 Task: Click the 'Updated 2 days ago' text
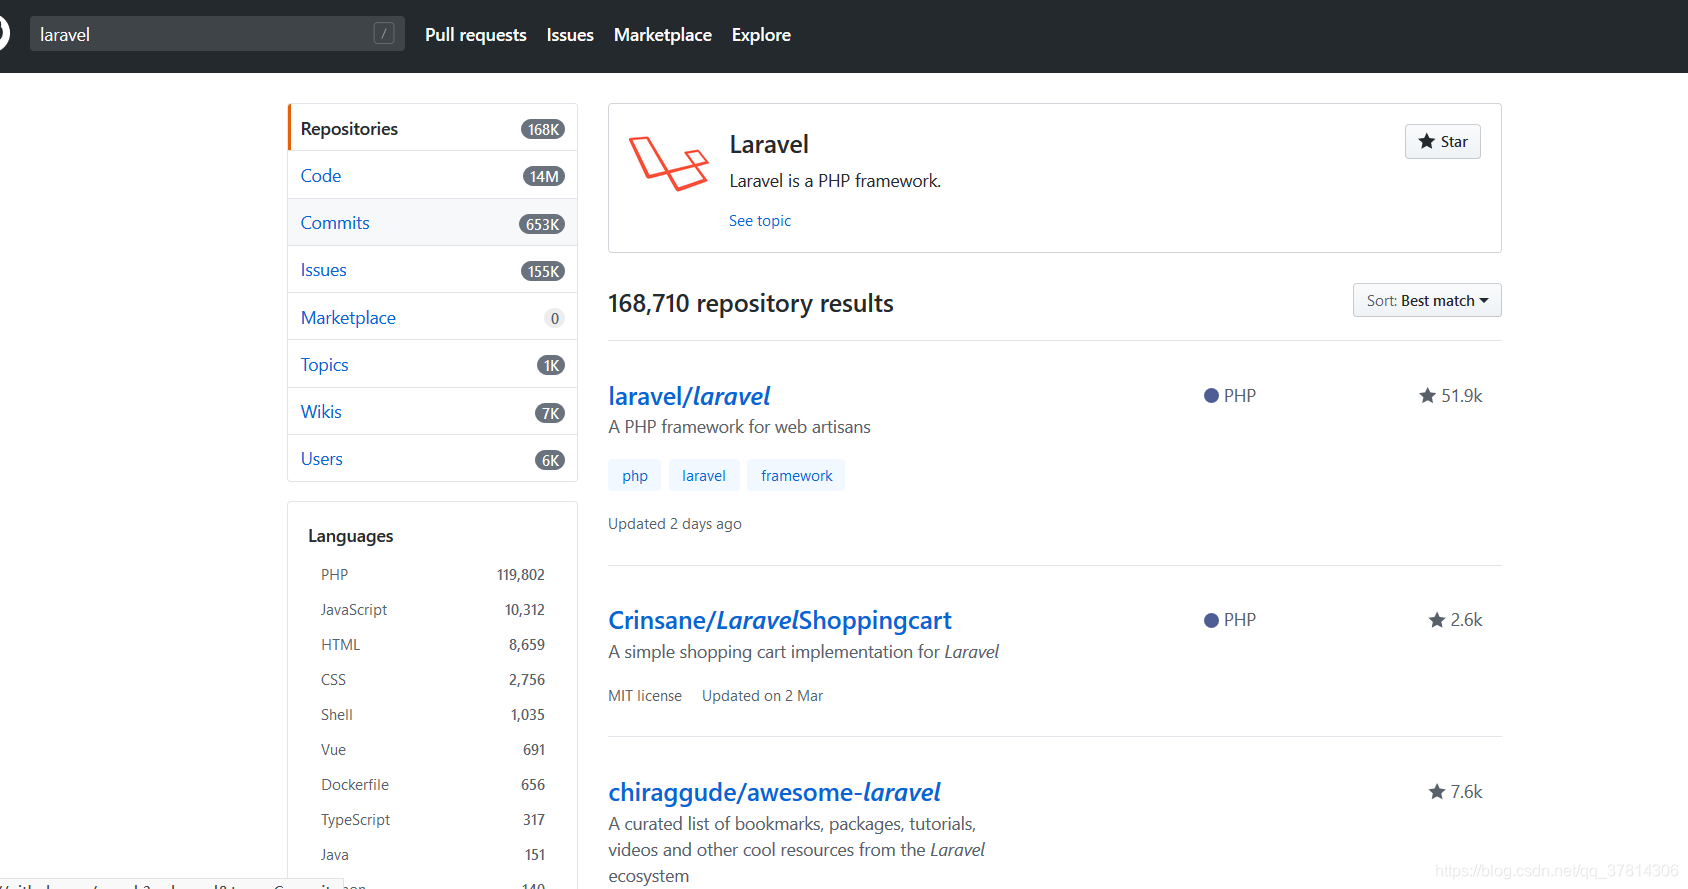pos(675,524)
